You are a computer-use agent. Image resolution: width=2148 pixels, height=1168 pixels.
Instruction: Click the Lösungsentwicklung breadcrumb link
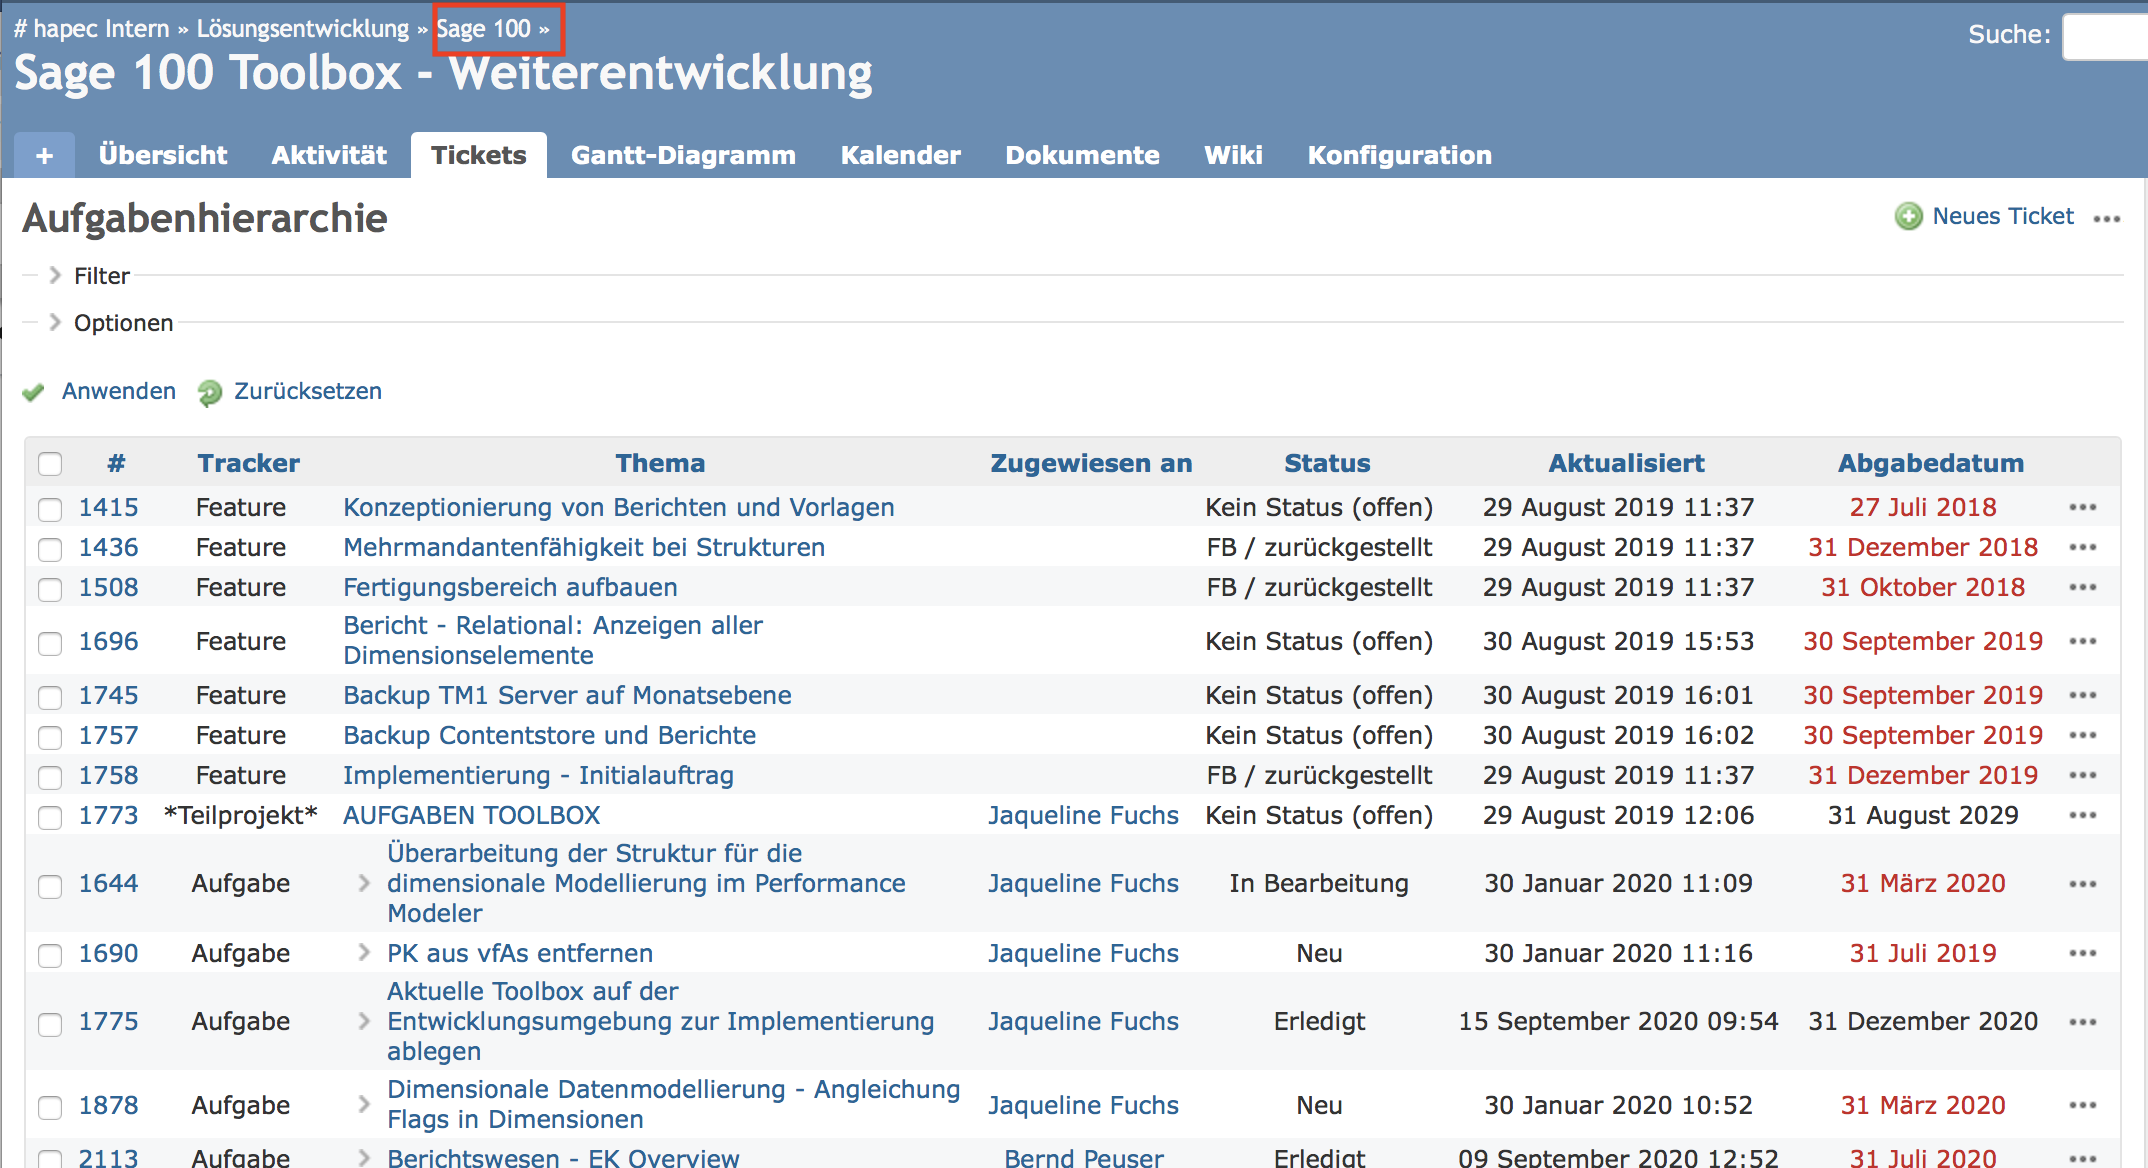[x=302, y=29]
